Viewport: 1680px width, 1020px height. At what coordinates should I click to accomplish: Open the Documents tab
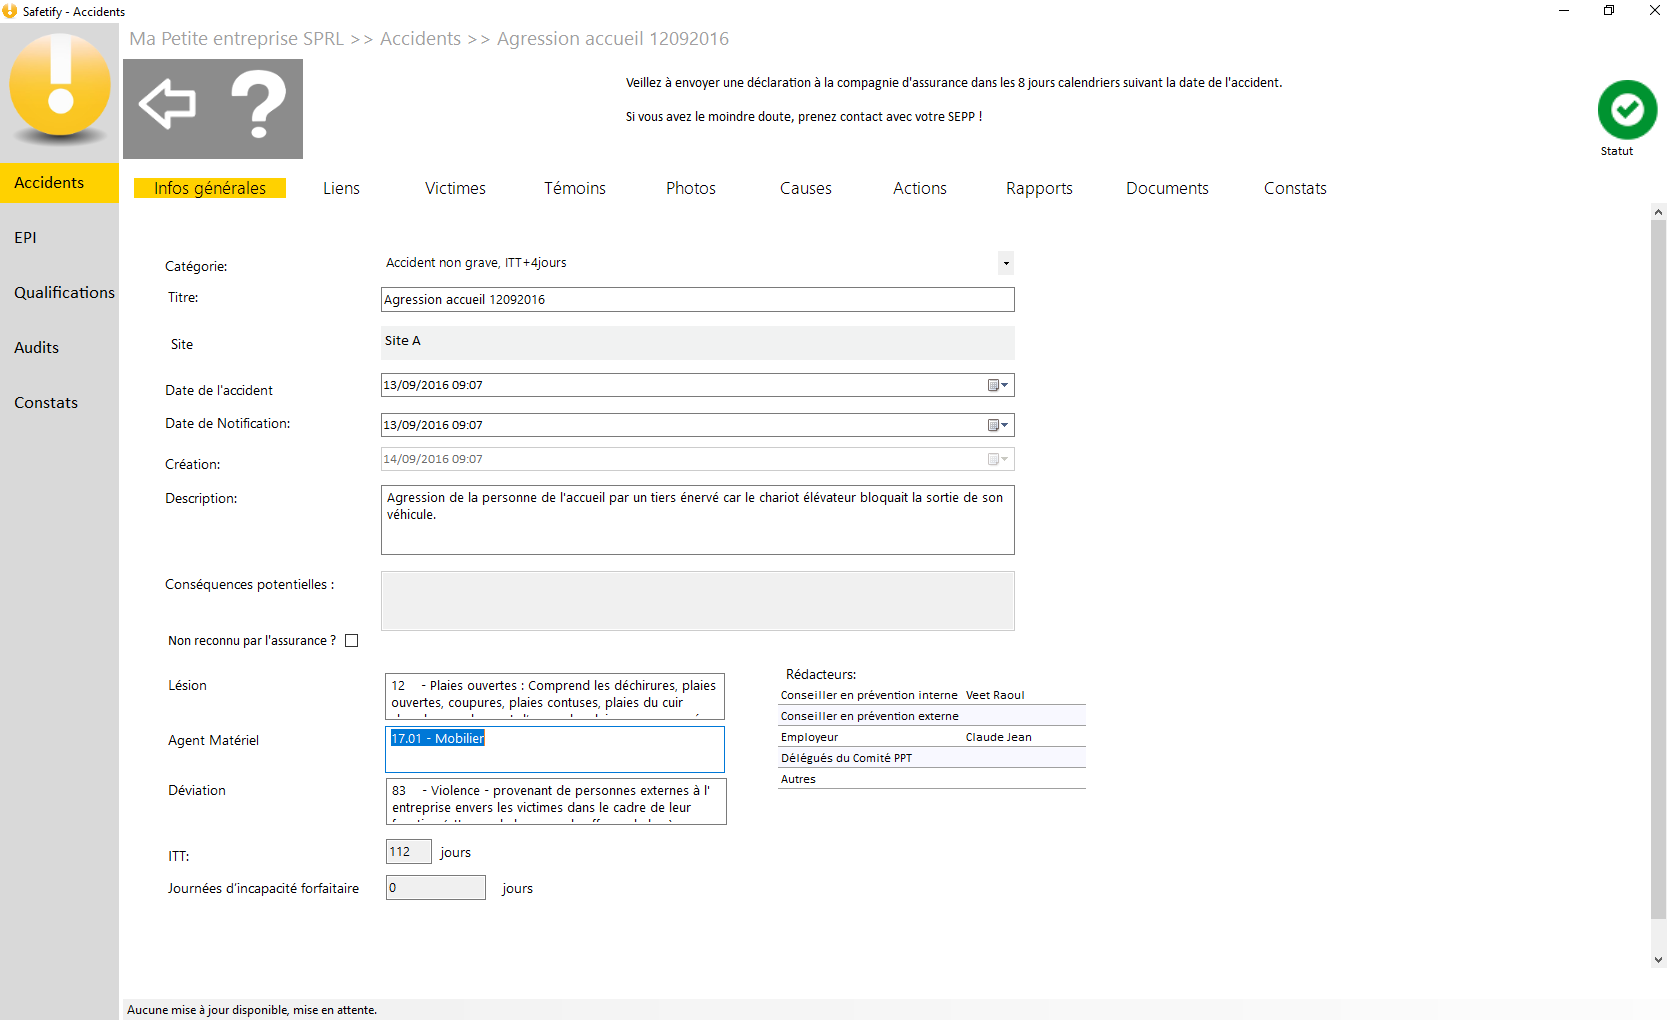[x=1167, y=188]
